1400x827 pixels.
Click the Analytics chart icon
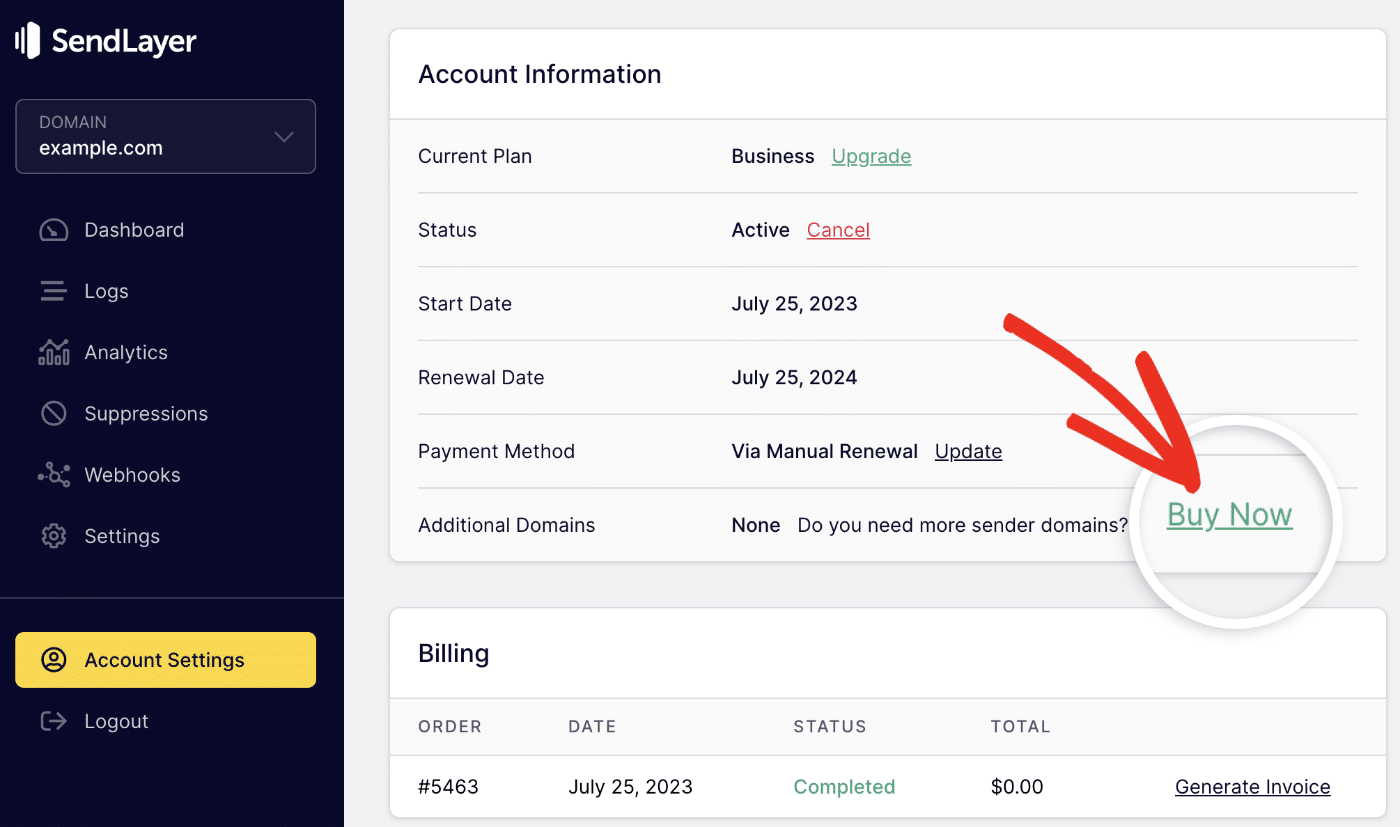click(x=53, y=352)
